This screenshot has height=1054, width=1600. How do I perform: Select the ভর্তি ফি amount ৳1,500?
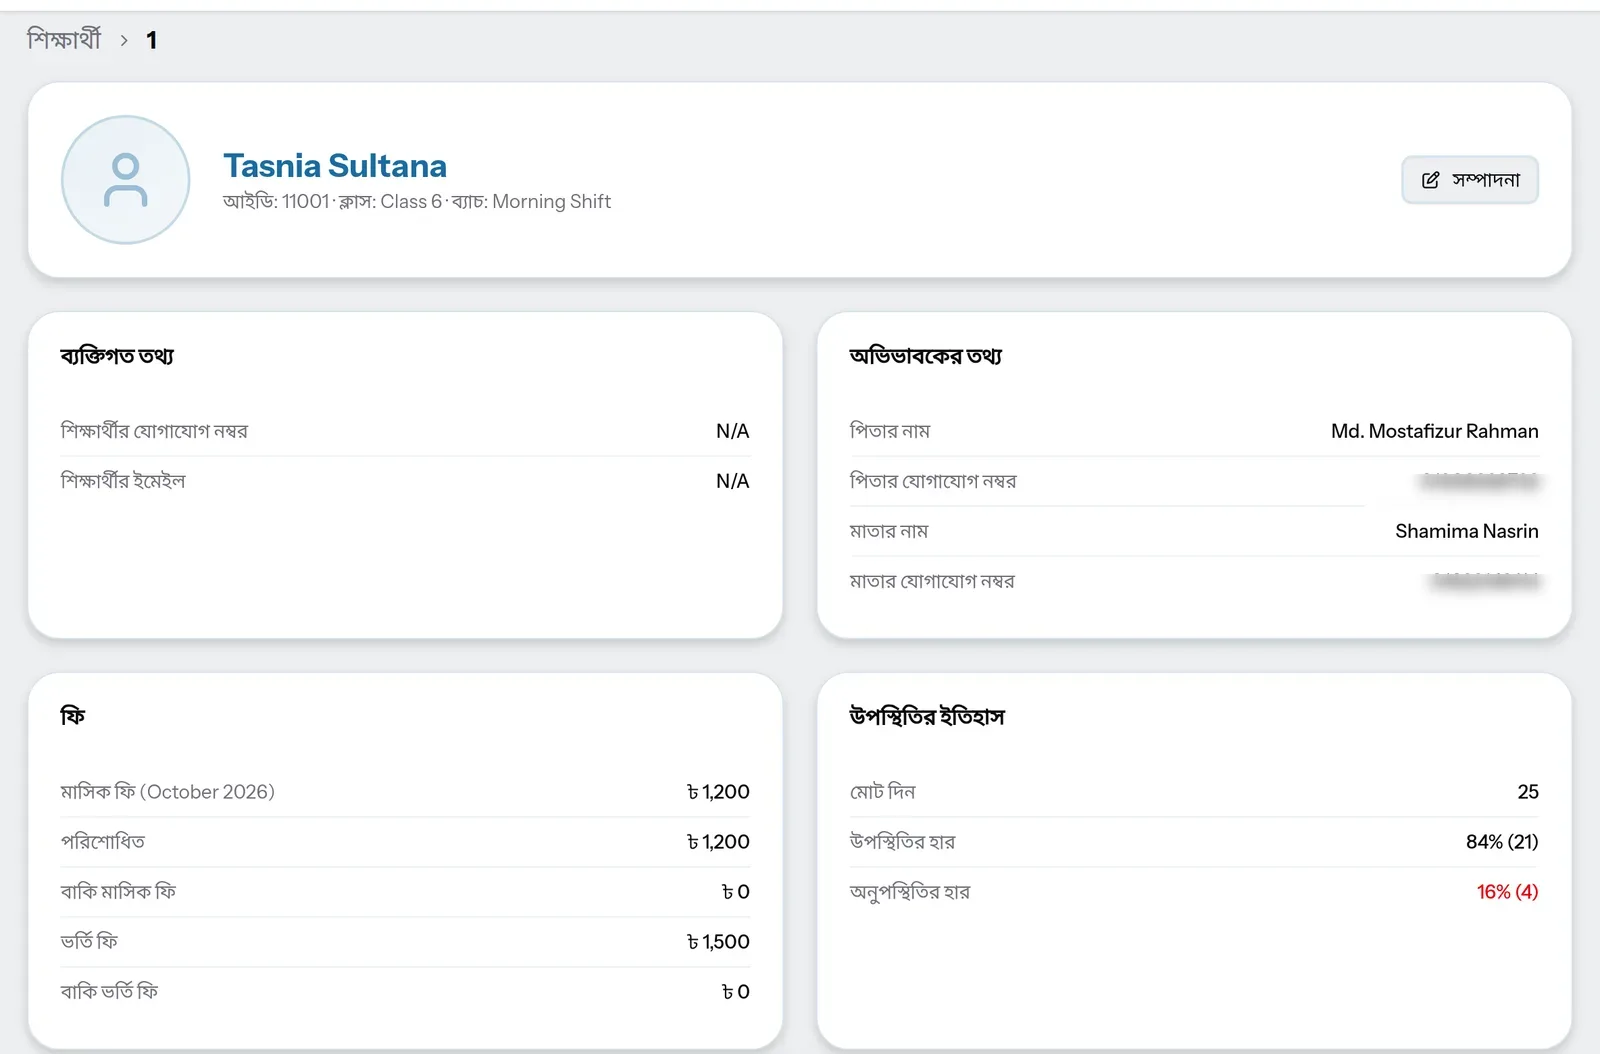[718, 942]
